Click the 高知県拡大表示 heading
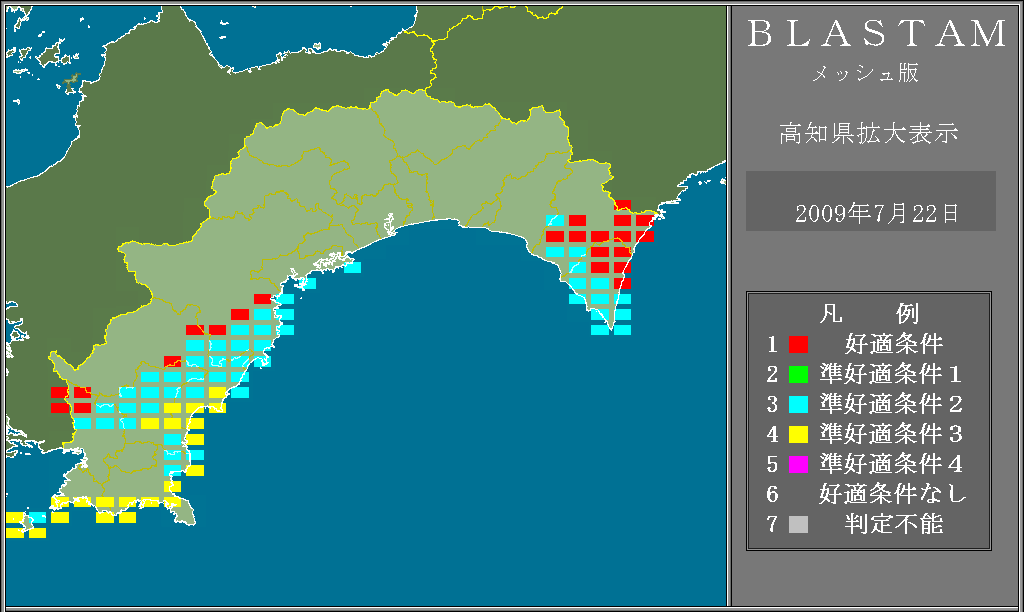The width and height of the screenshot is (1024, 612). pos(869,133)
